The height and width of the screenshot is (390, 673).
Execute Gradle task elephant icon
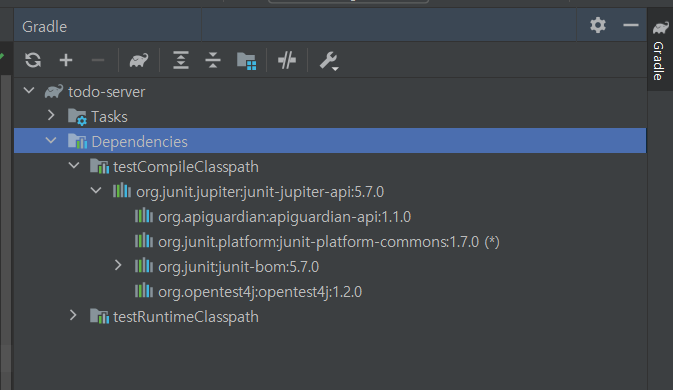pos(139,60)
